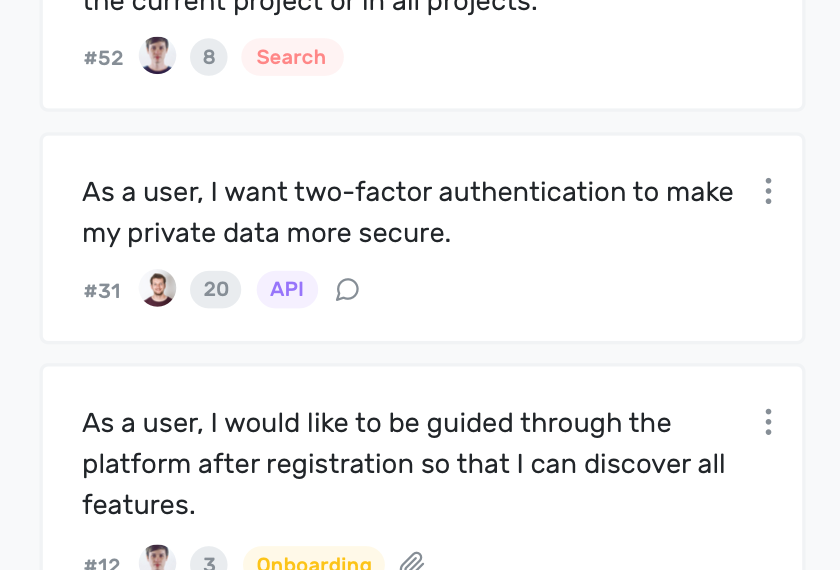Open the three-dot menu on the two-factor authentication story
Image resolution: width=840 pixels, height=570 pixels.
(x=768, y=191)
